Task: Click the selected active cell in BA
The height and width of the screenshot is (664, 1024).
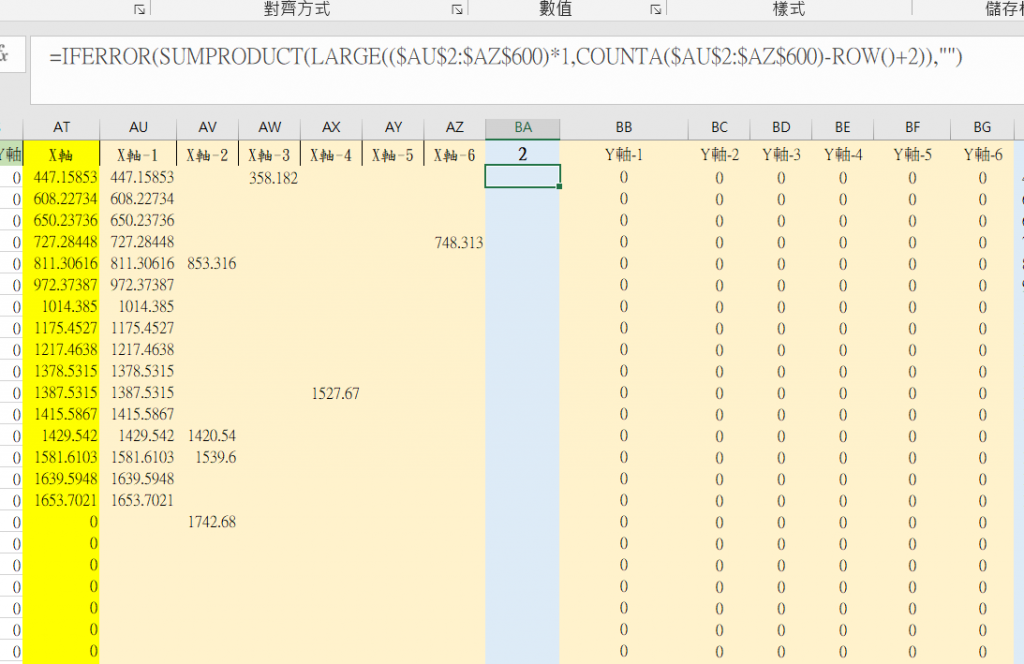Action: point(522,177)
